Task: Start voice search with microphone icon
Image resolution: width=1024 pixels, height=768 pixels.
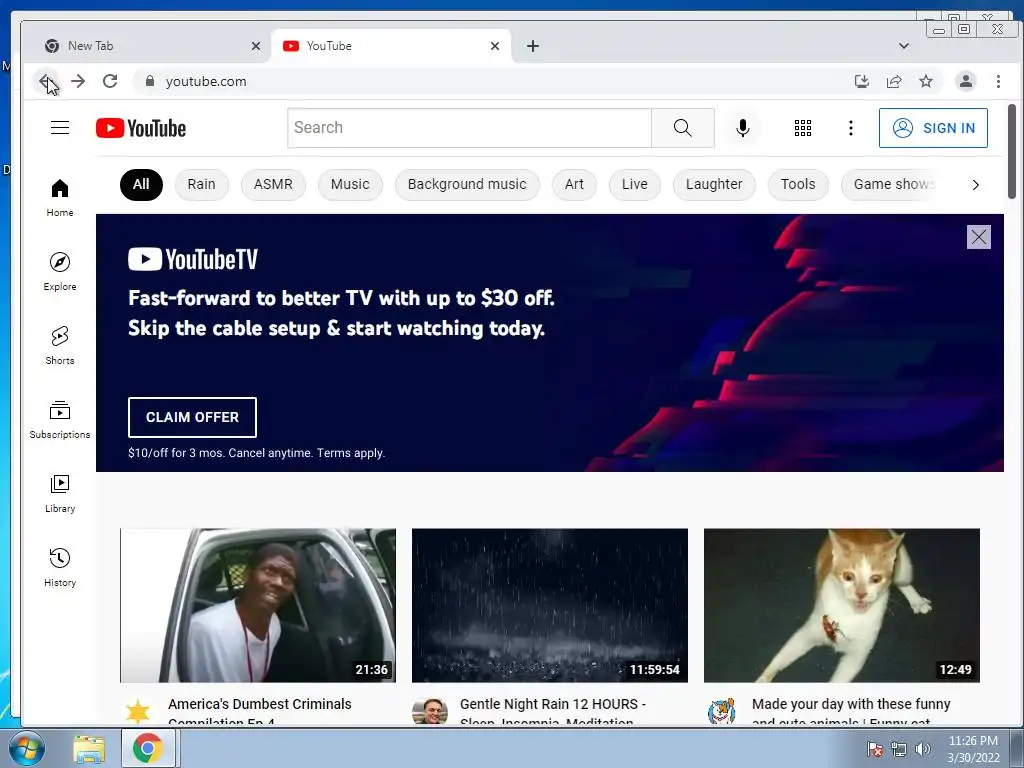Action: coord(743,128)
